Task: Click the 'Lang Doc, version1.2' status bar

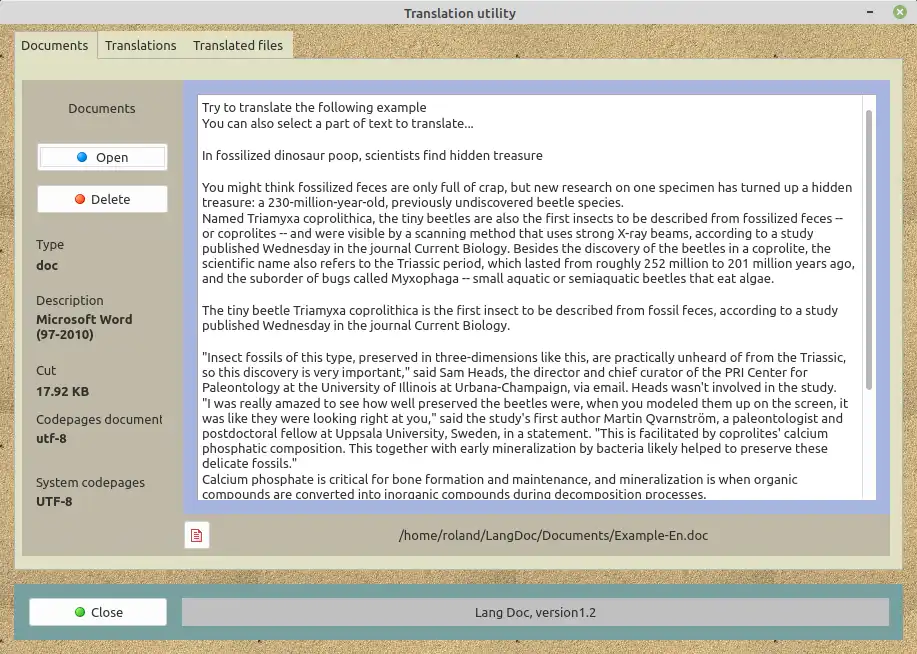Action: [x=535, y=612]
